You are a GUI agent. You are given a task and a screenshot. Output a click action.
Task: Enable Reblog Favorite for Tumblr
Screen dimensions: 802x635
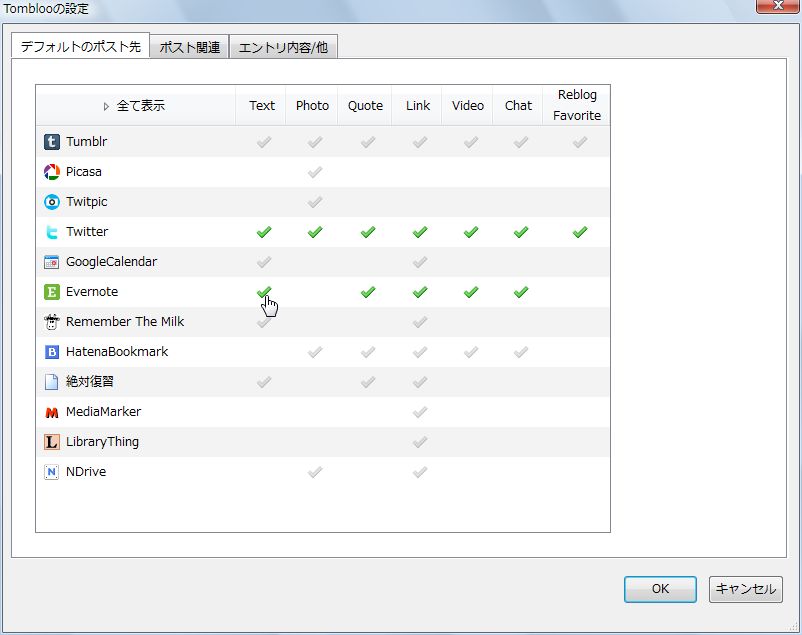[x=580, y=142]
